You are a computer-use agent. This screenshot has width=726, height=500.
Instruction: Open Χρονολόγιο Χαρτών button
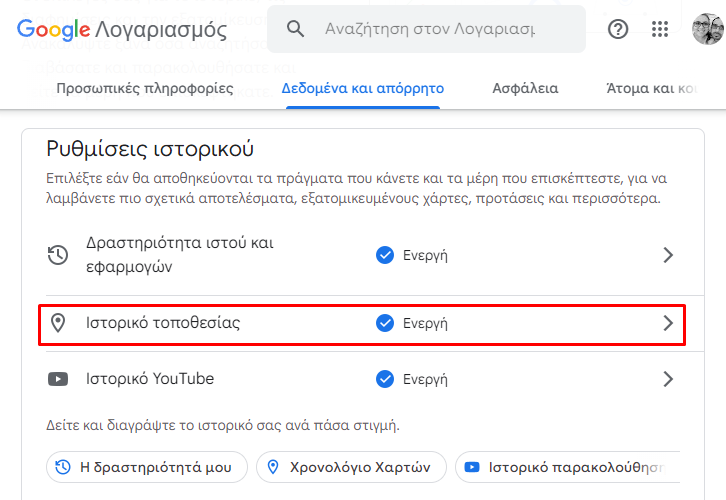(x=351, y=467)
